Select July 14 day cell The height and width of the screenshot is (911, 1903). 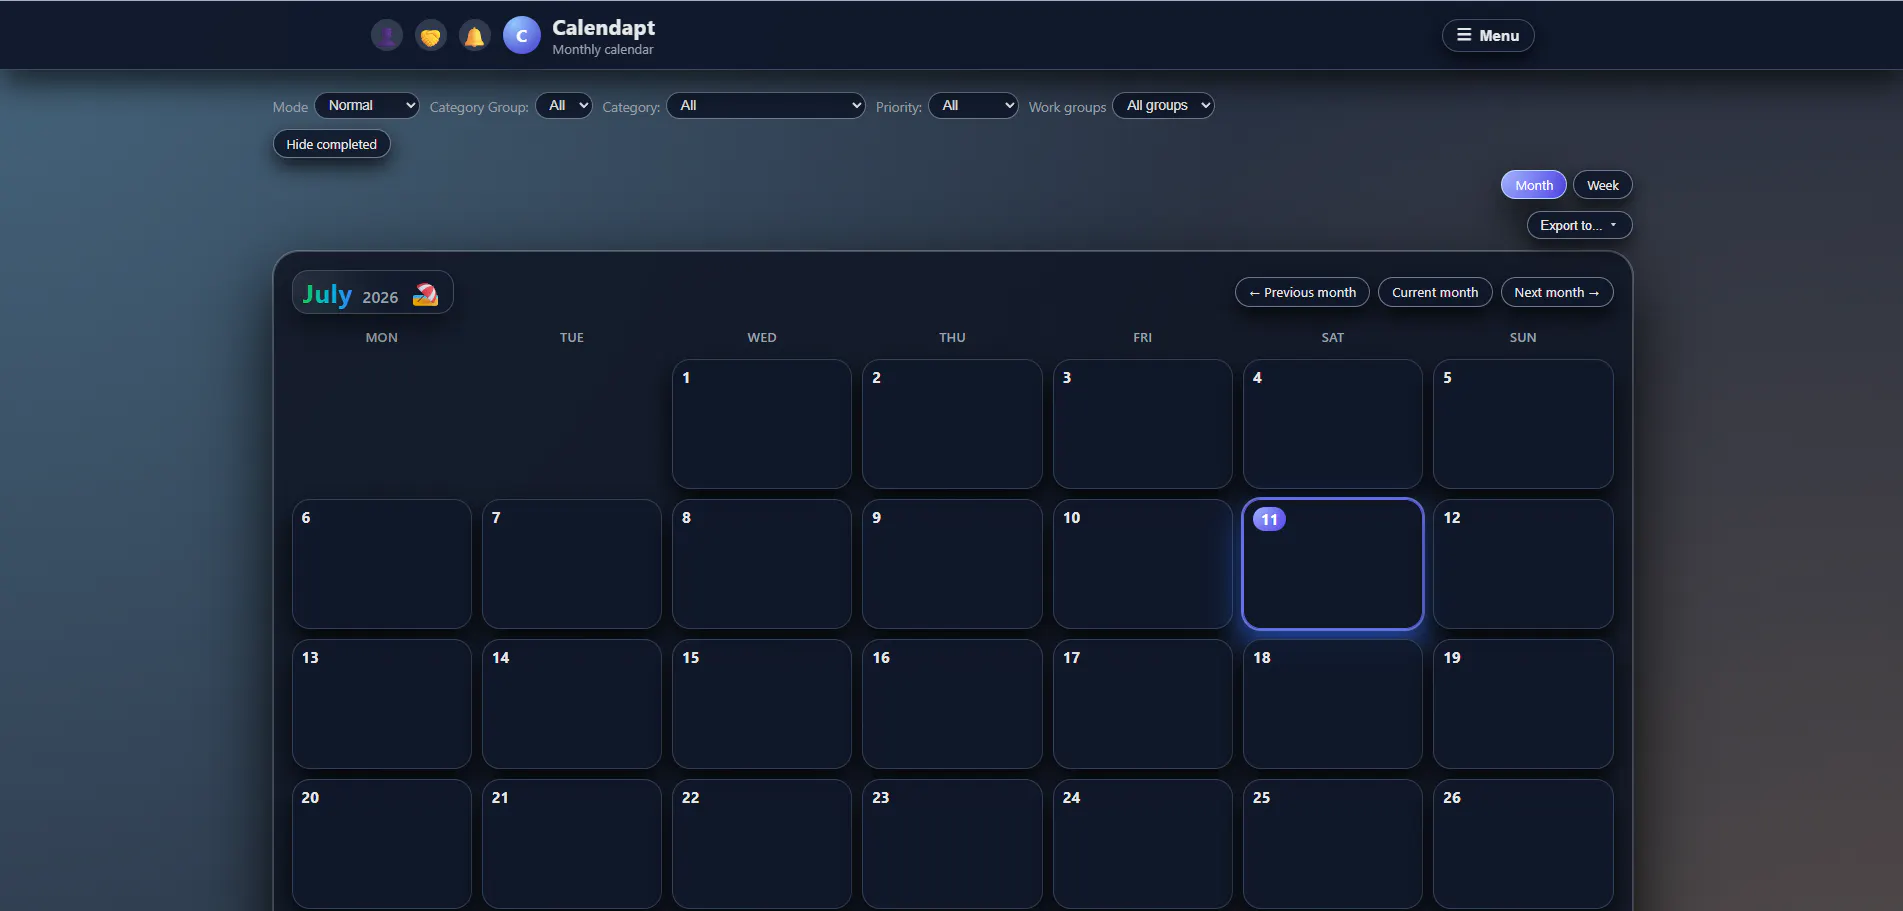pos(572,704)
